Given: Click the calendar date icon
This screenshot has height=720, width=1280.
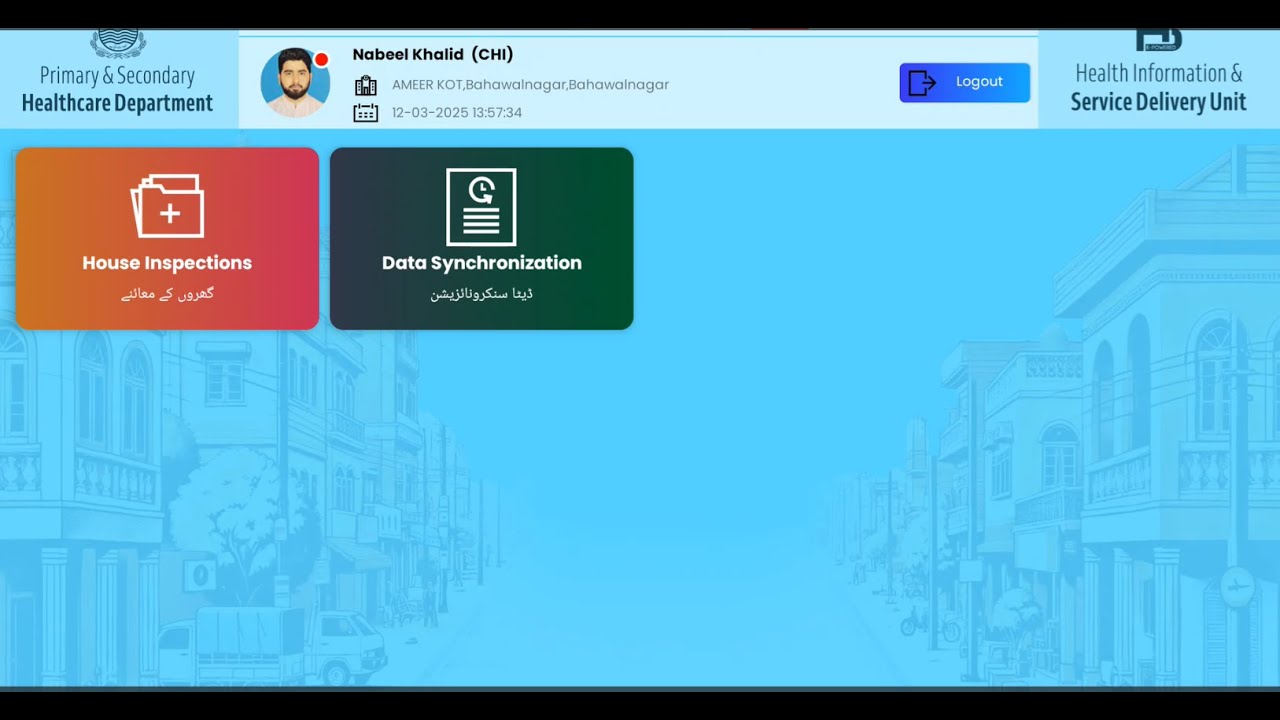Looking at the screenshot, I should (x=366, y=113).
